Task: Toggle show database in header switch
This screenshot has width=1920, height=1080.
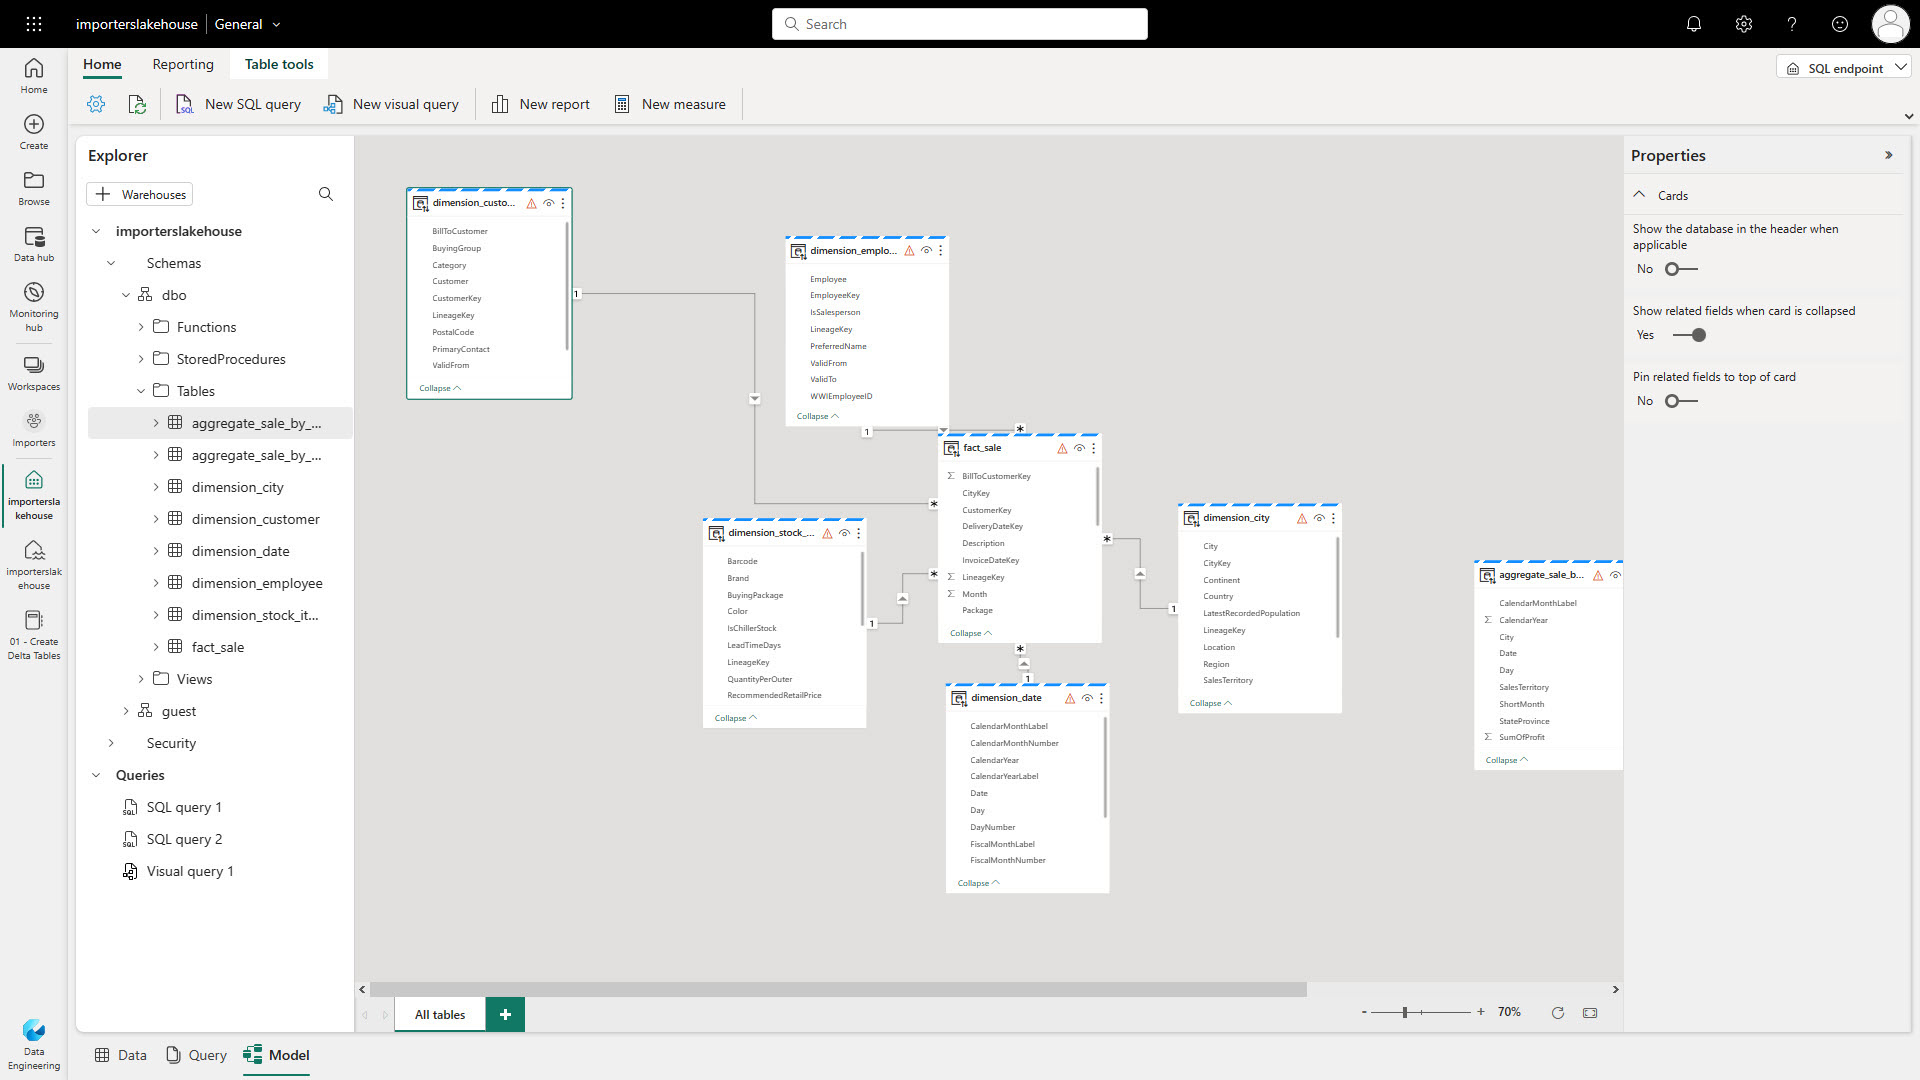Action: click(x=1681, y=269)
